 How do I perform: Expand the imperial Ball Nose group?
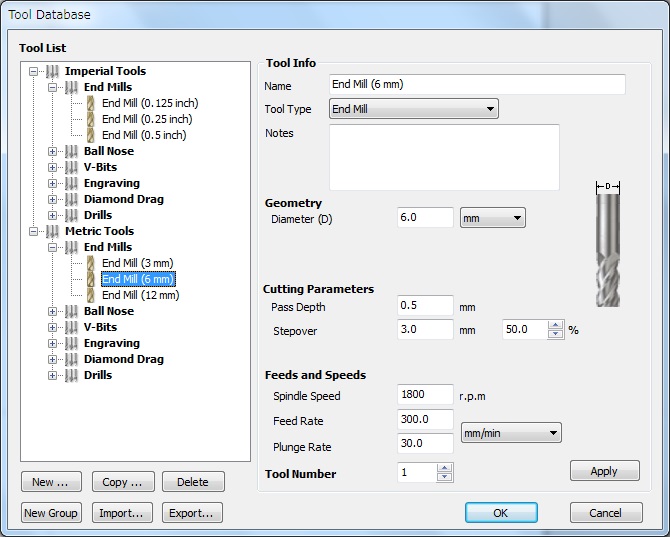[53, 151]
